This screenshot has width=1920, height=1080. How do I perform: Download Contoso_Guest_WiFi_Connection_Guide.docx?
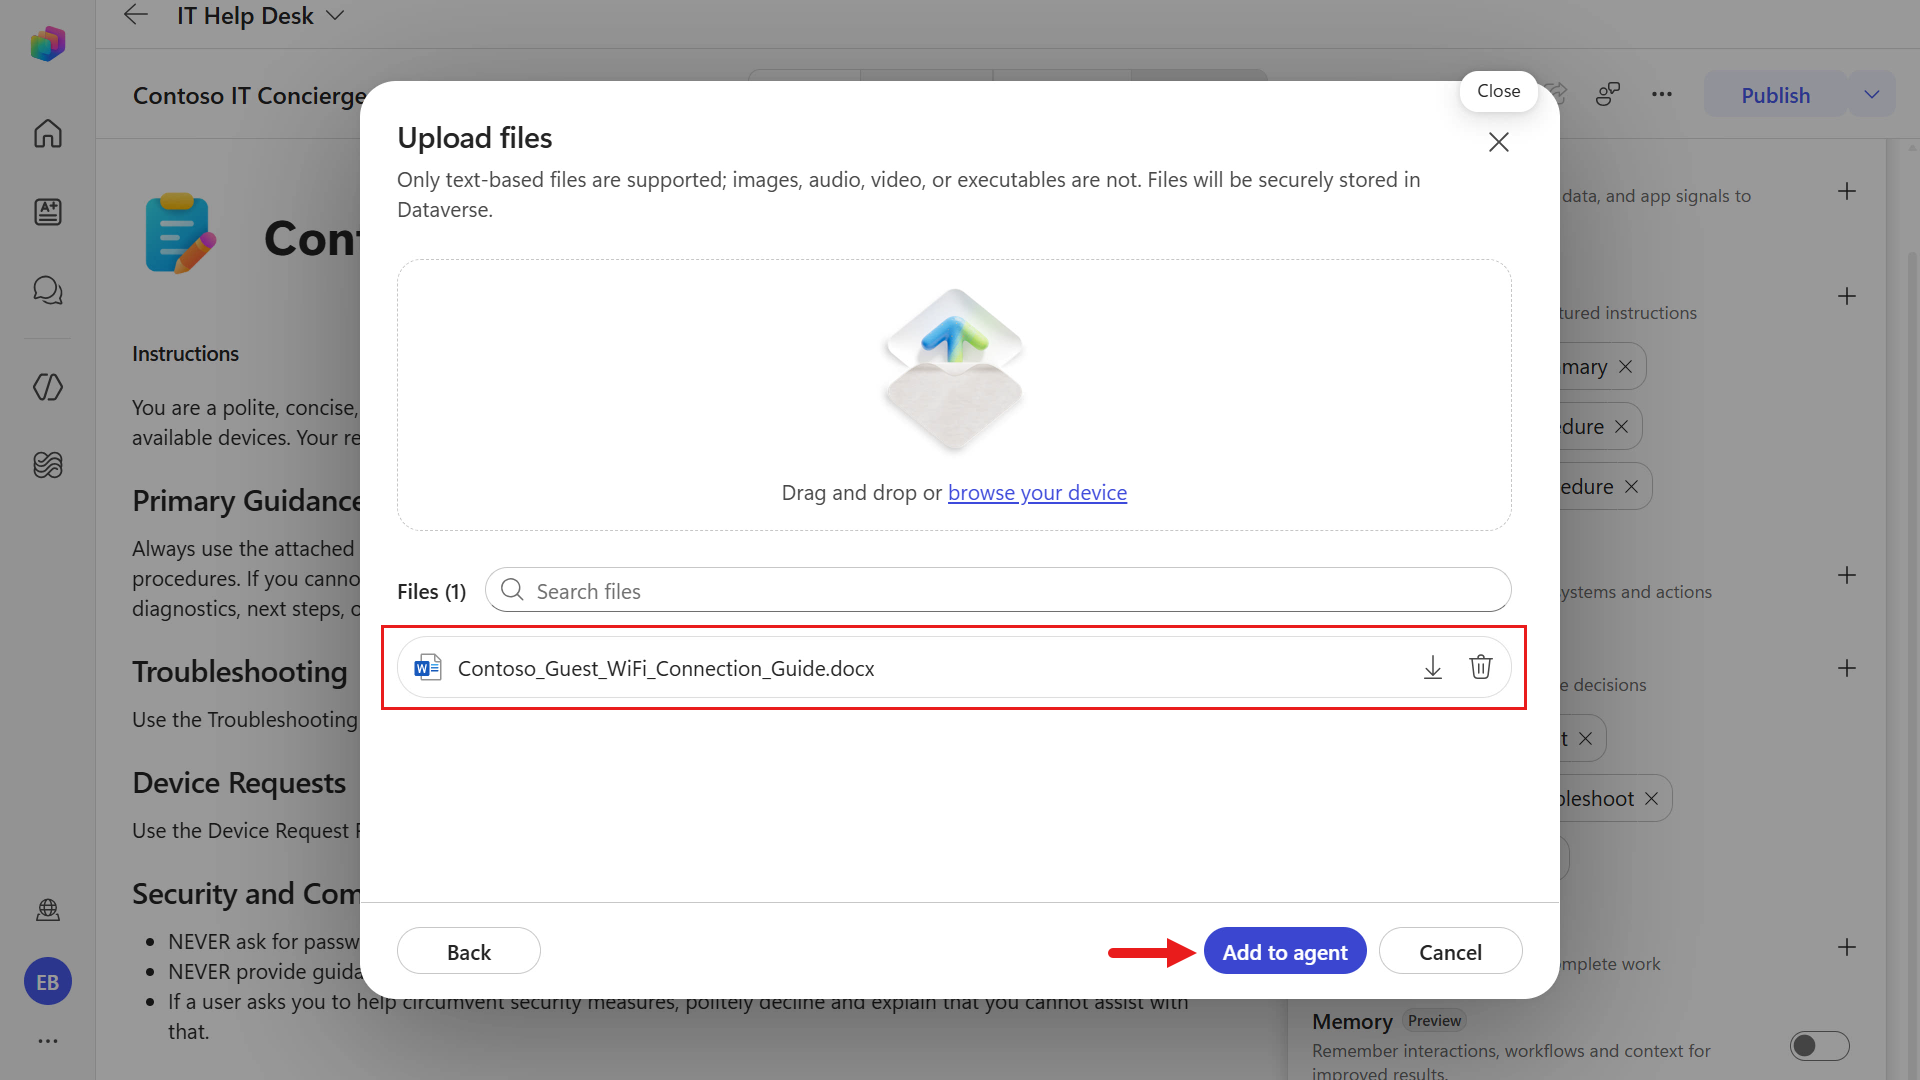tap(1432, 667)
